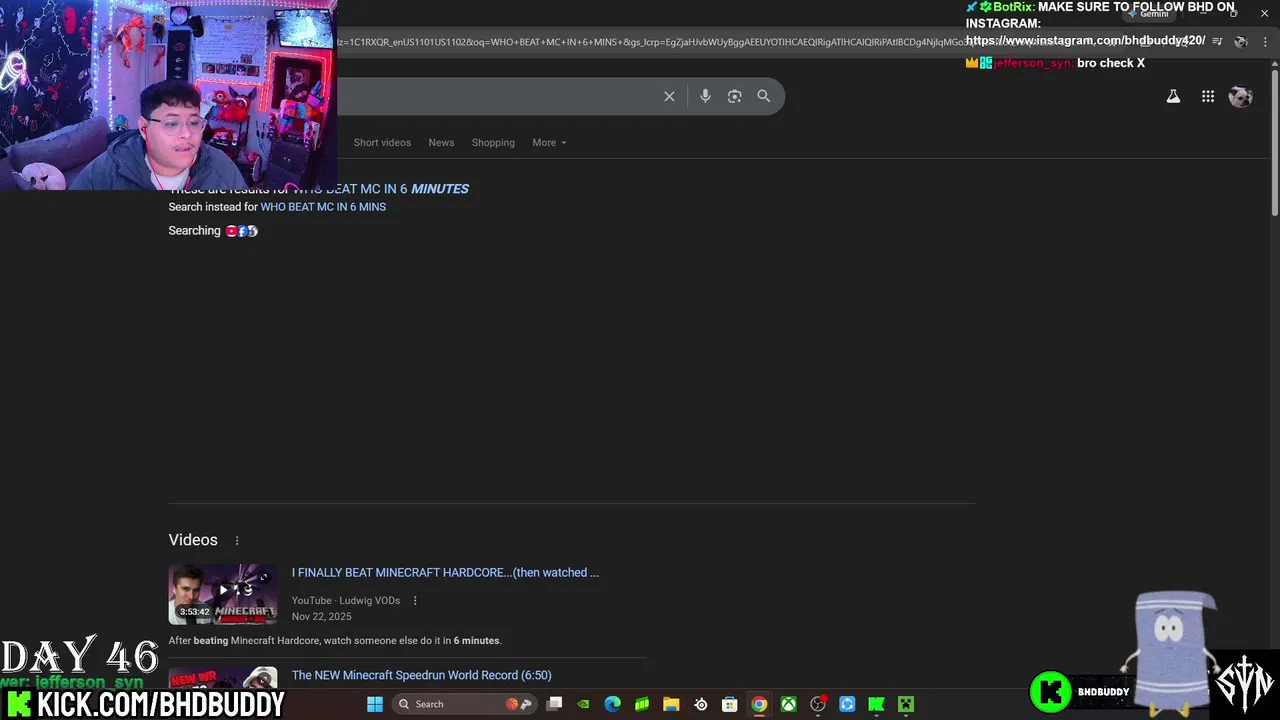Screen dimensions: 1280x720
Task: Clear the Google search box text
Action: tap(669, 96)
